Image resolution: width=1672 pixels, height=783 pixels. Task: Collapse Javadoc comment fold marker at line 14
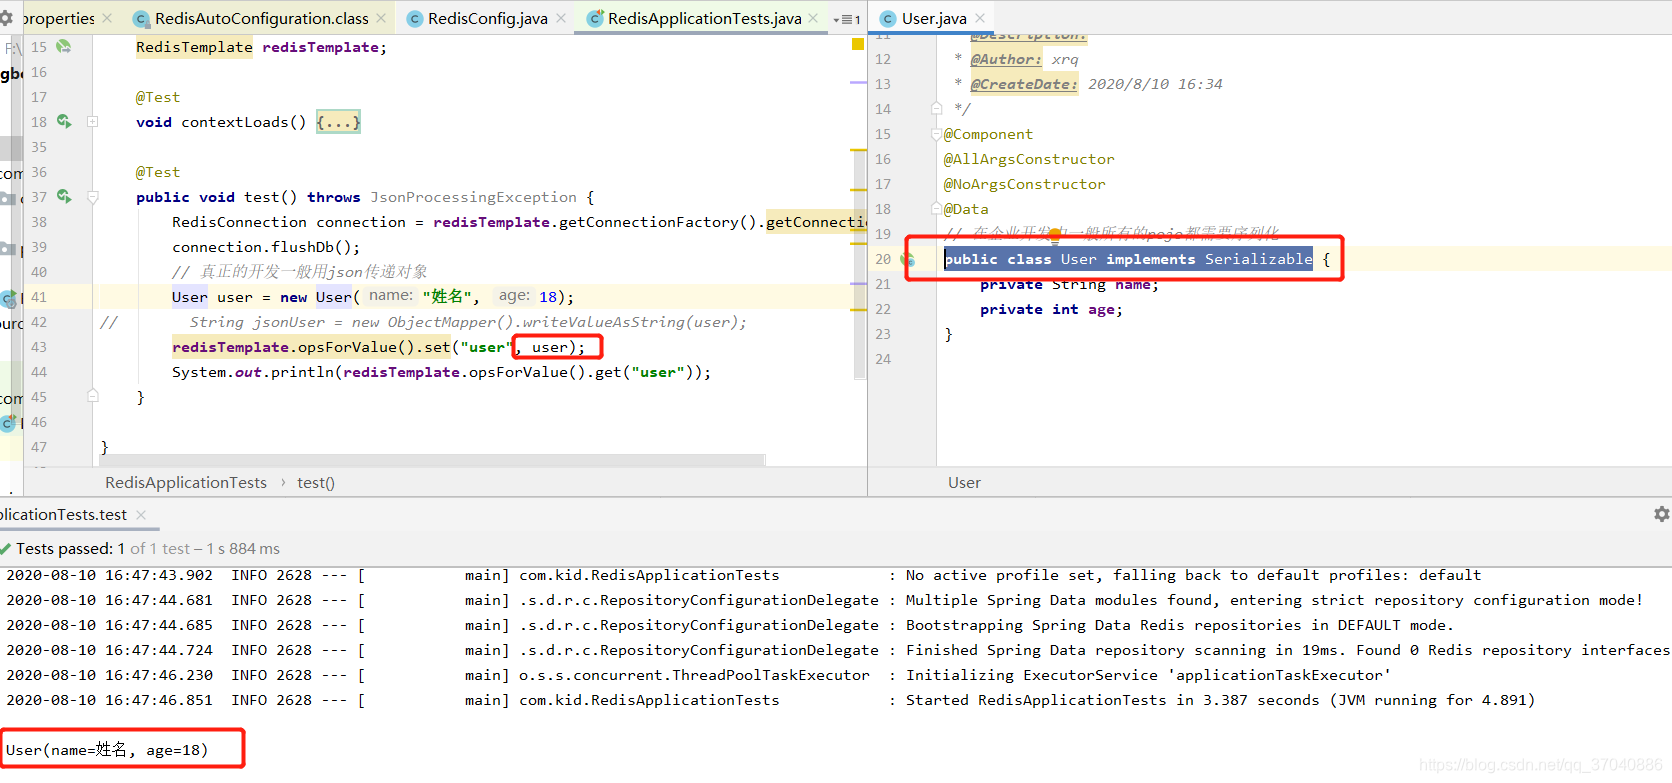[x=936, y=108]
